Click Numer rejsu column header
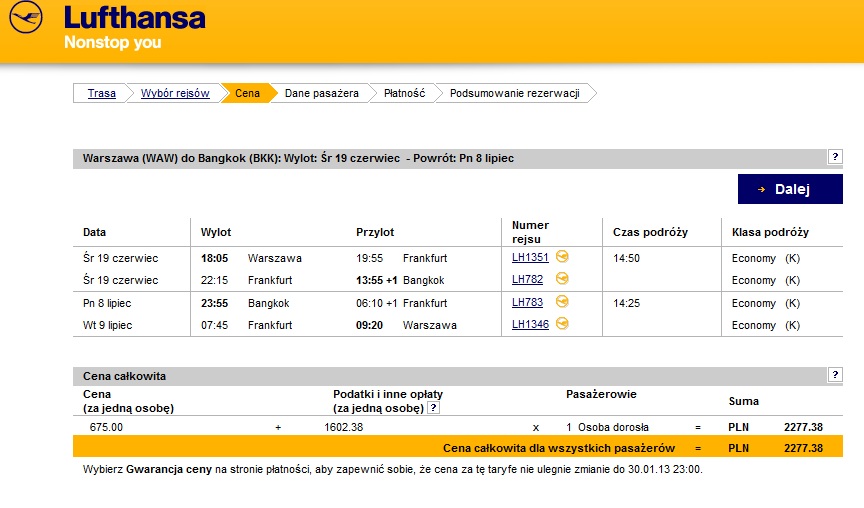Screen dimensions: 864x508 click(x=530, y=232)
